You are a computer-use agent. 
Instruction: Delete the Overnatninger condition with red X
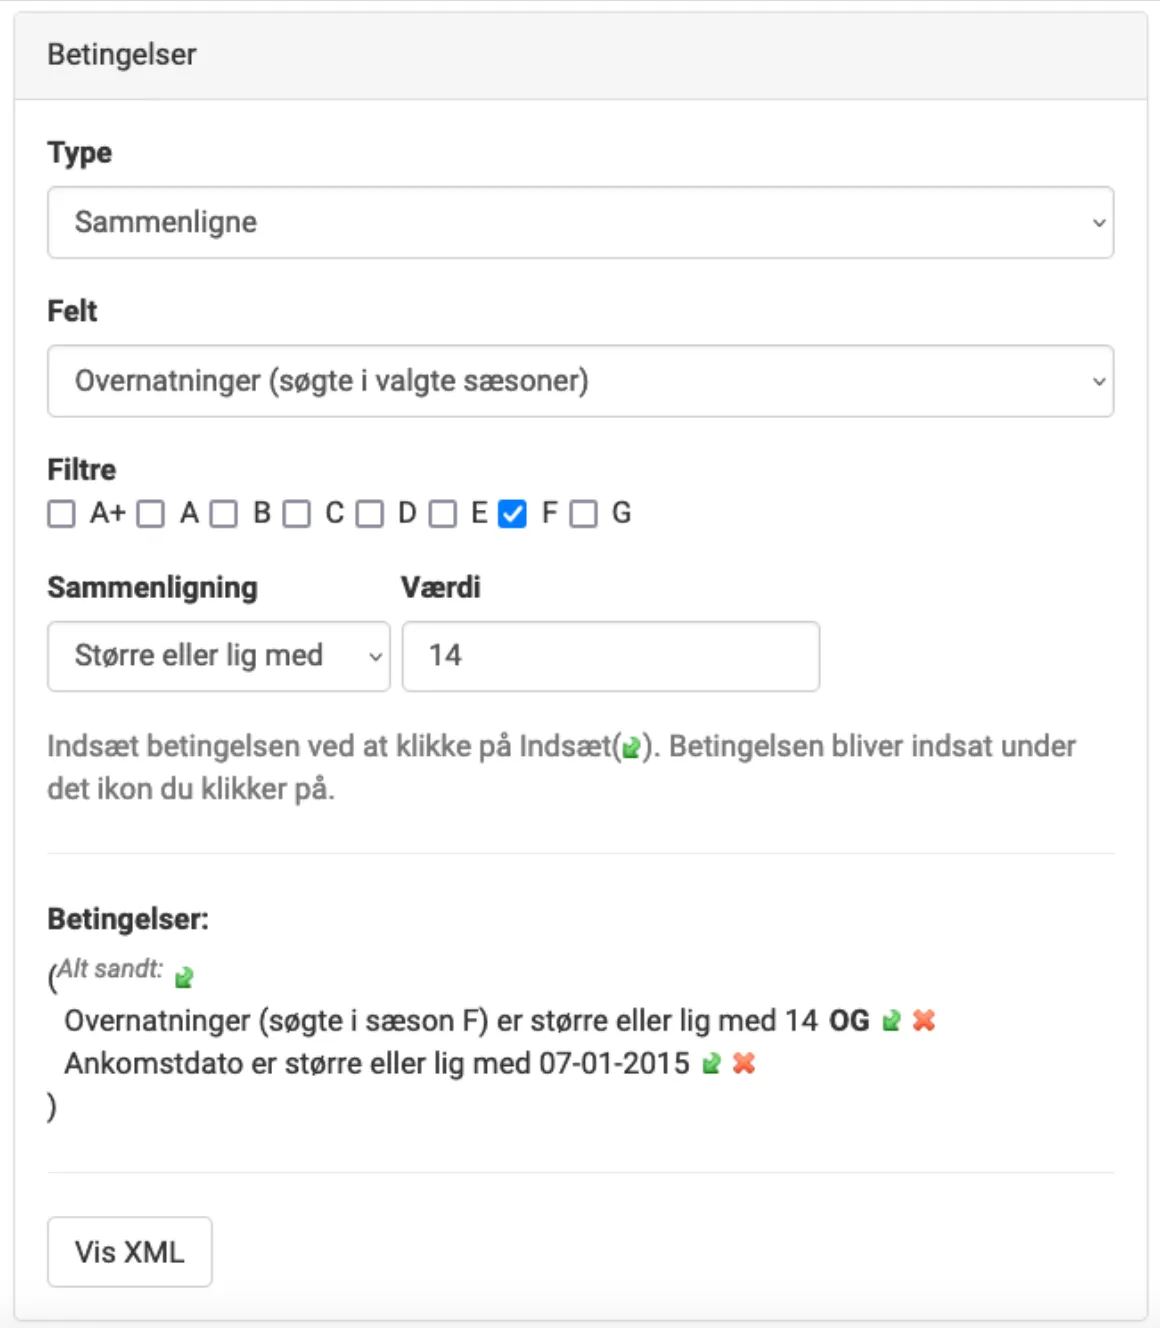[x=925, y=1021]
